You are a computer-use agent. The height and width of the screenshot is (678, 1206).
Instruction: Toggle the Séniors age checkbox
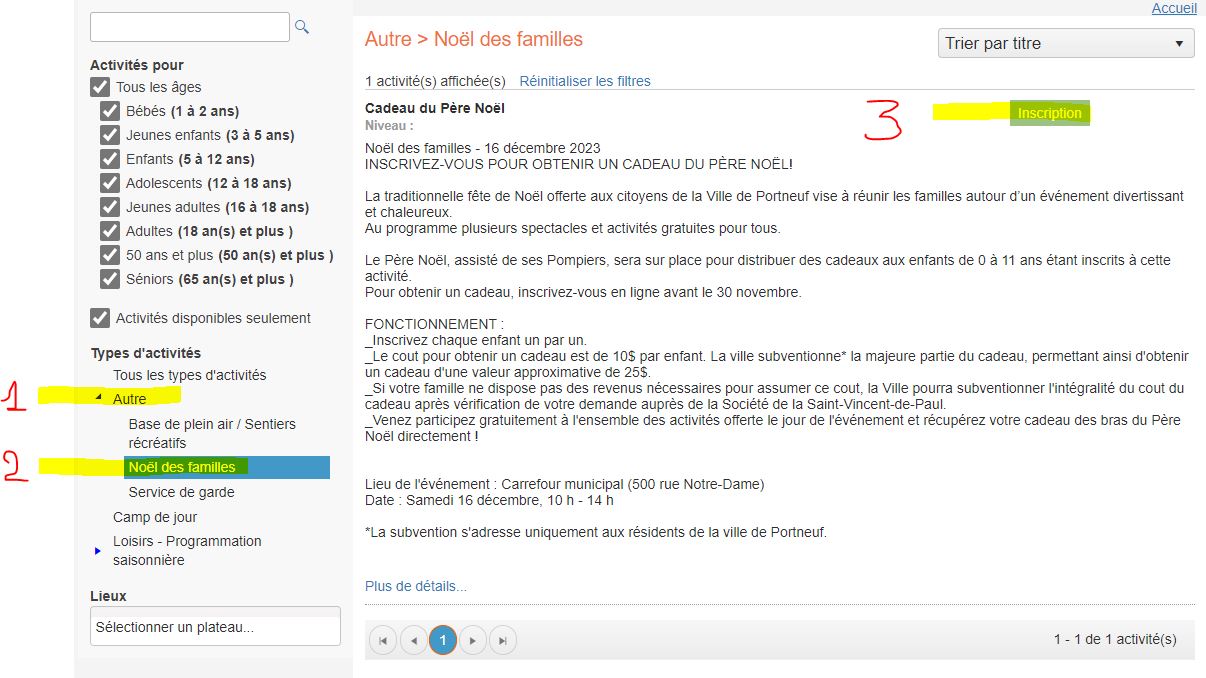(x=110, y=279)
